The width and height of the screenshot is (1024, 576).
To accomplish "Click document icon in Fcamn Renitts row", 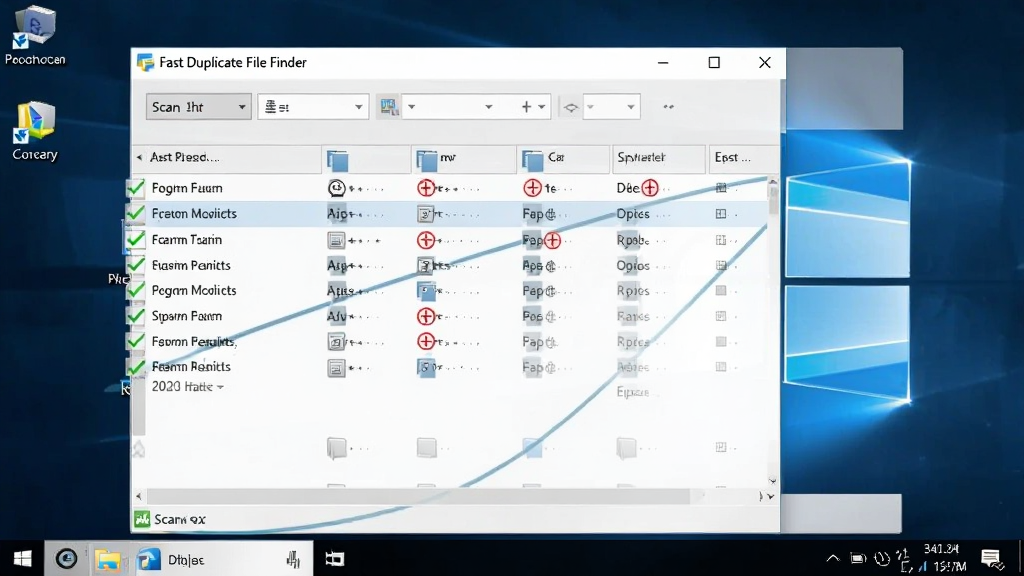I will click(336, 368).
